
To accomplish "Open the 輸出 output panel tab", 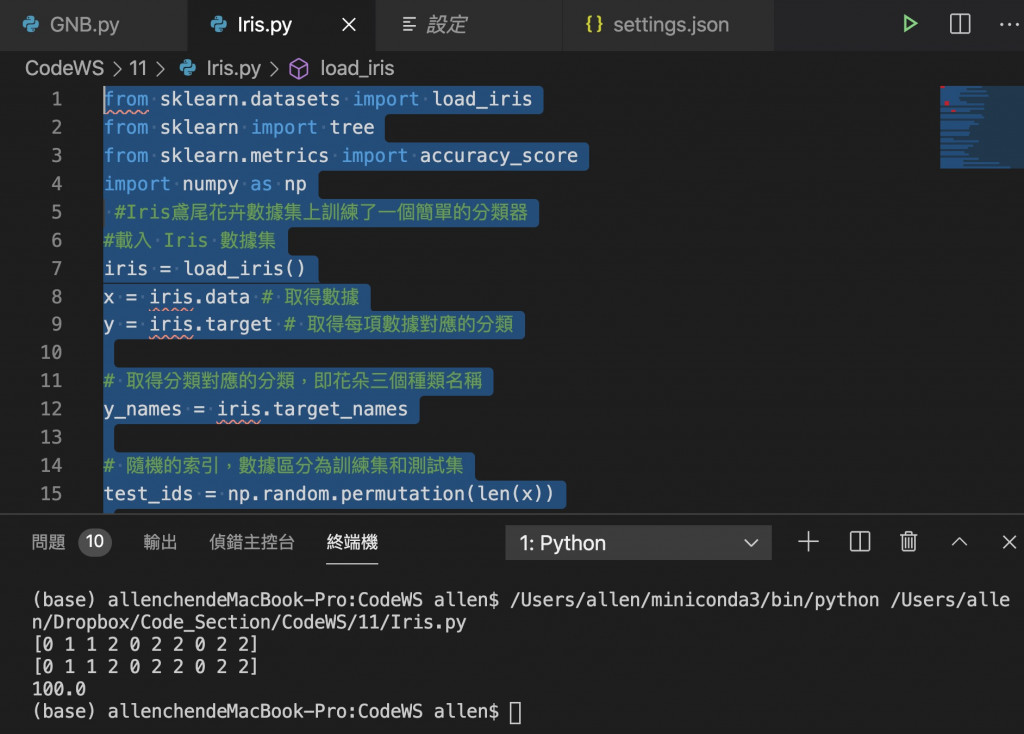I will click(x=160, y=541).
